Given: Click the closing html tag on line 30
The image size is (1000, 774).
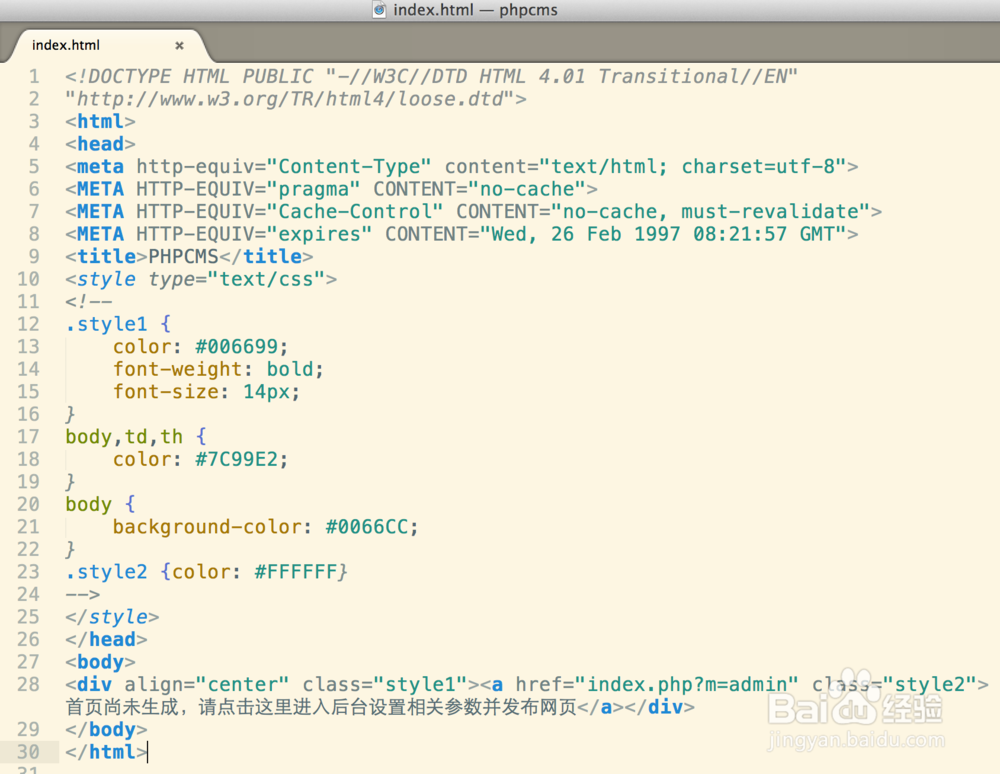Looking at the screenshot, I should tap(107, 752).
